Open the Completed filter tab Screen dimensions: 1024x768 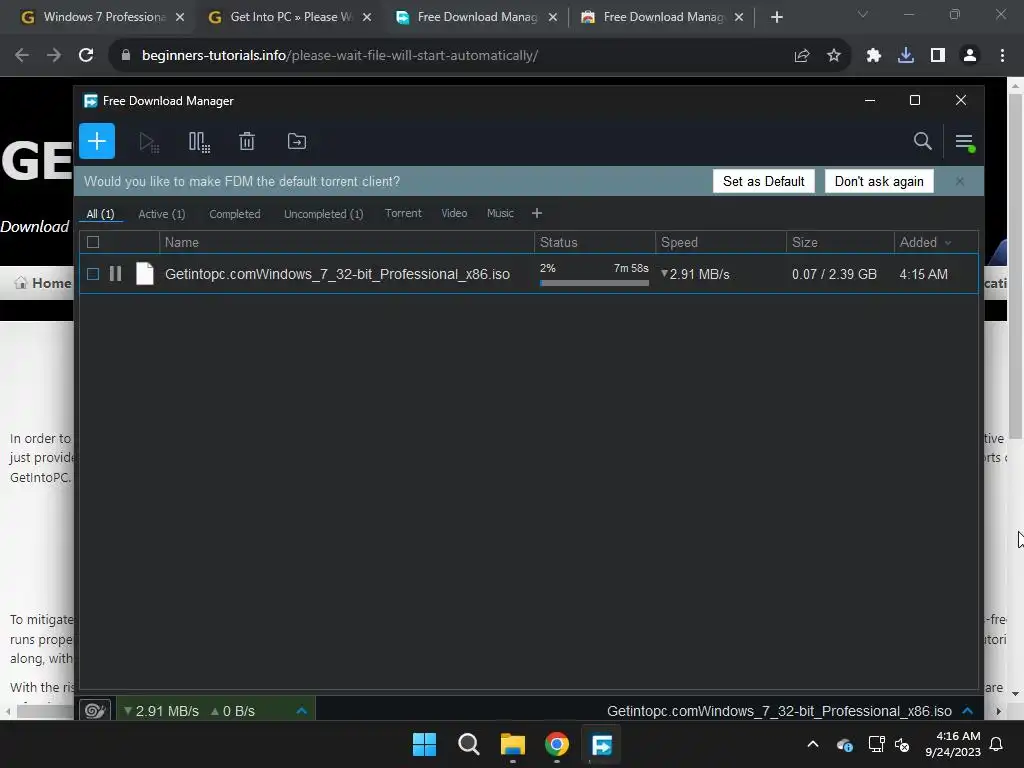(x=234, y=214)
